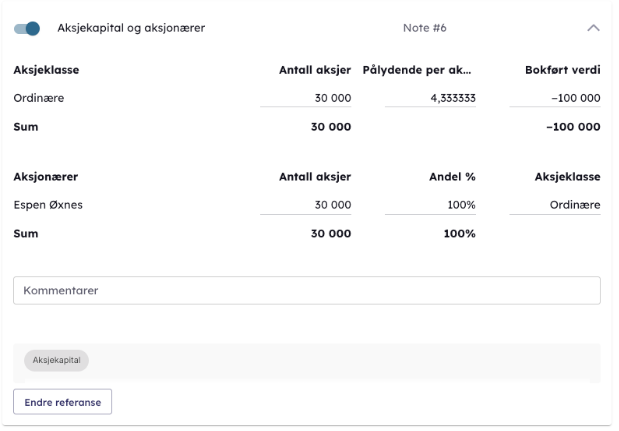Open Aksjeklasse field for Espen Øxnes

(x=554, y=205)
